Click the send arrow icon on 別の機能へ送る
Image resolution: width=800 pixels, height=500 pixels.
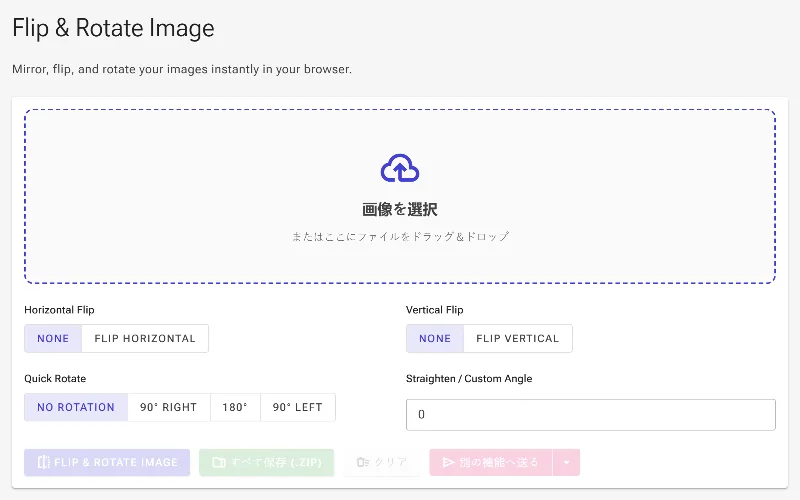click(448, 462)
